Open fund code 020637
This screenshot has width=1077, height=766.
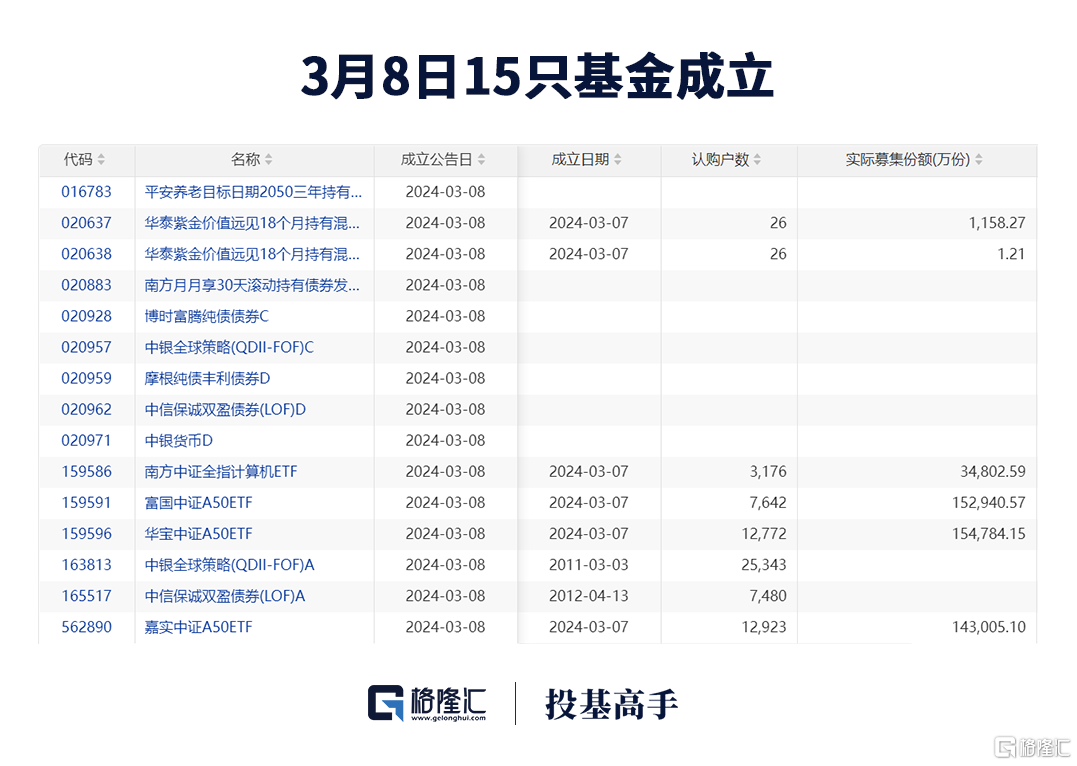87,223
